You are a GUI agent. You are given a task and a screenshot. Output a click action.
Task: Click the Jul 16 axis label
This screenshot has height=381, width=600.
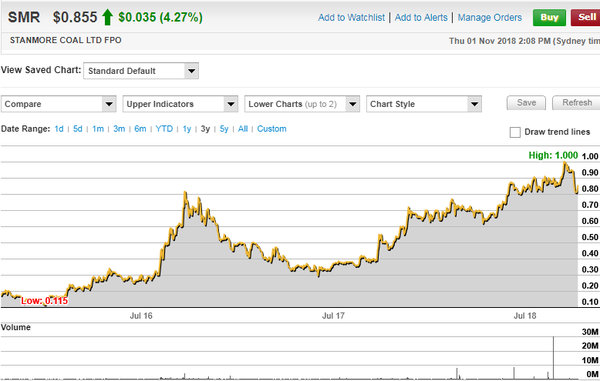click(x=141, y=316)
